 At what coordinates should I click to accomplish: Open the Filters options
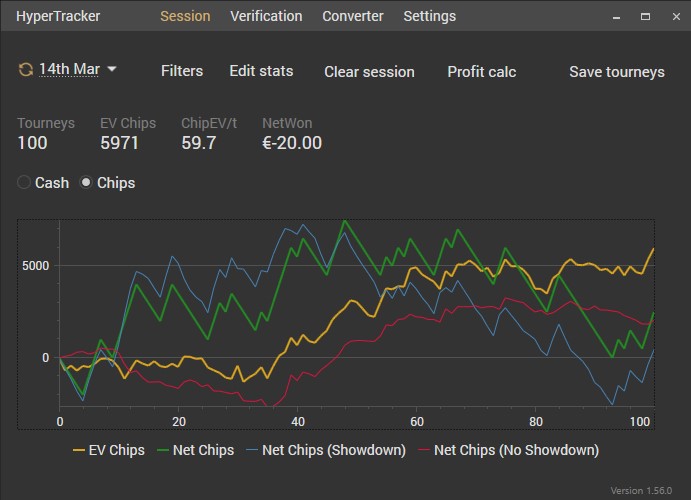click(182, 71)
